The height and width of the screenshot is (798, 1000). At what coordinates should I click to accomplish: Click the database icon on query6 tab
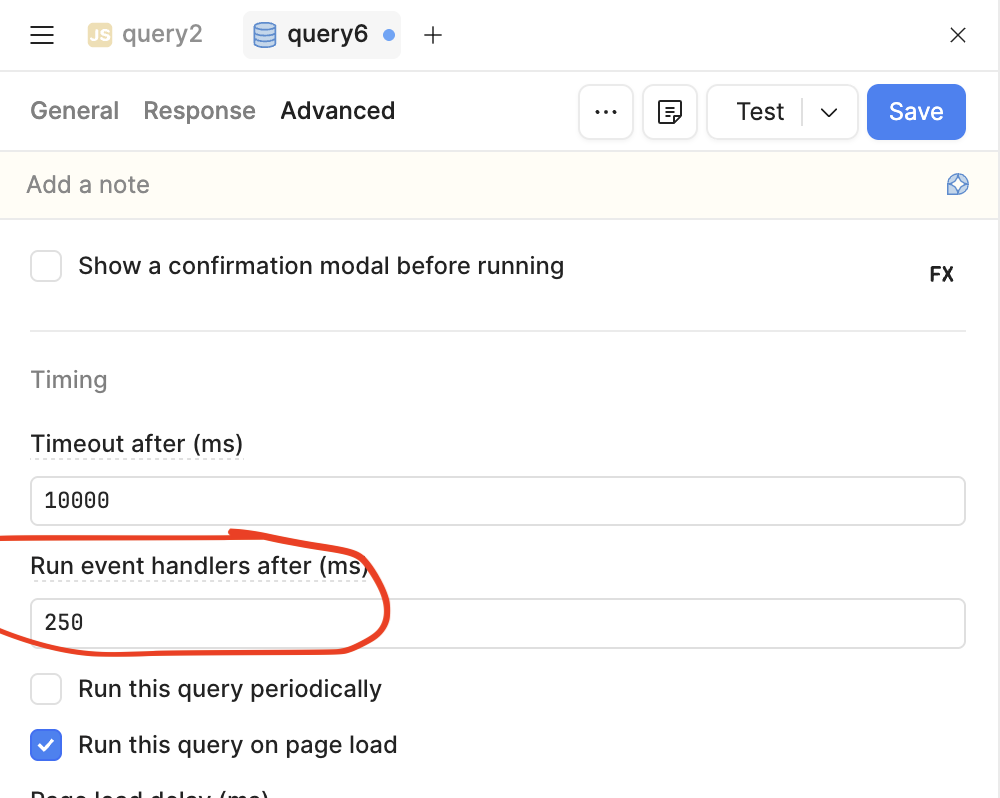point(265,36)
